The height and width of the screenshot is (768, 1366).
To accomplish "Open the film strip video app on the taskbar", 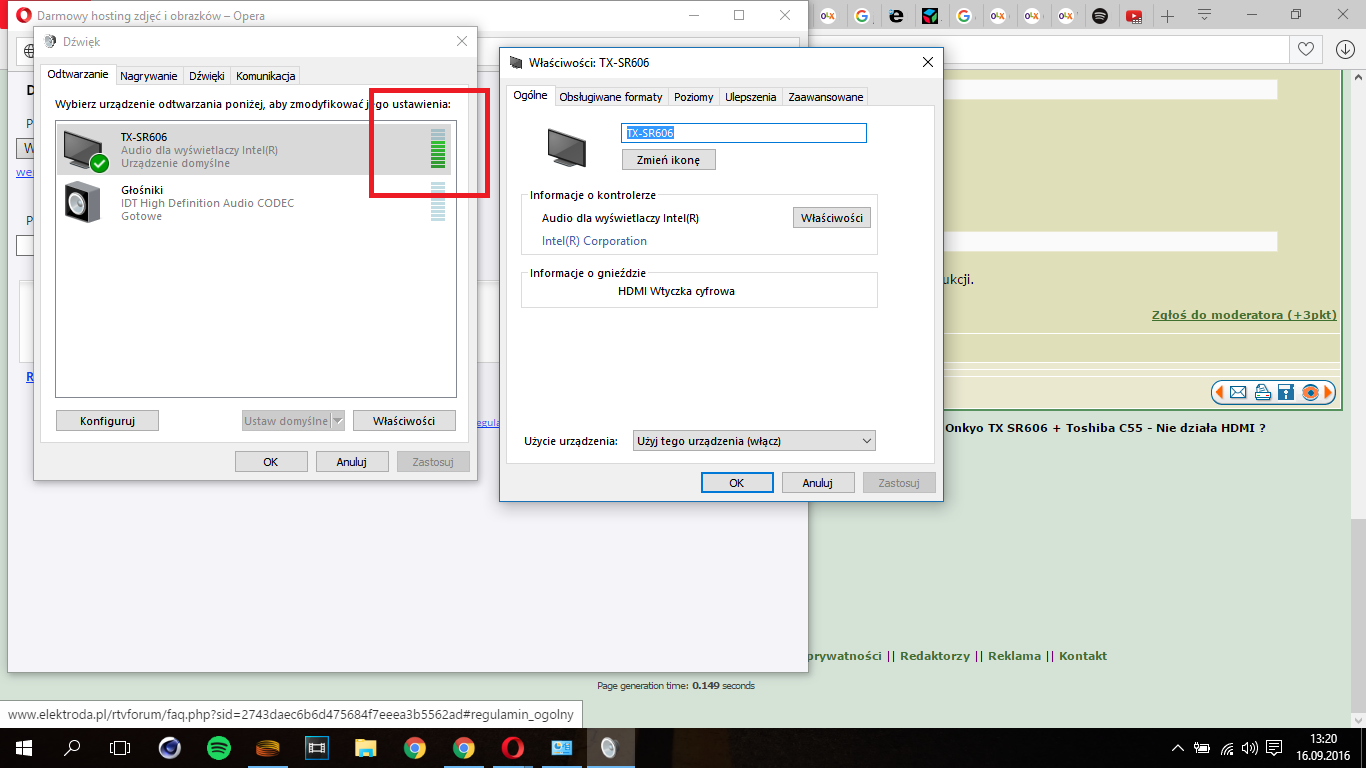I will click(x=316, y=748).
